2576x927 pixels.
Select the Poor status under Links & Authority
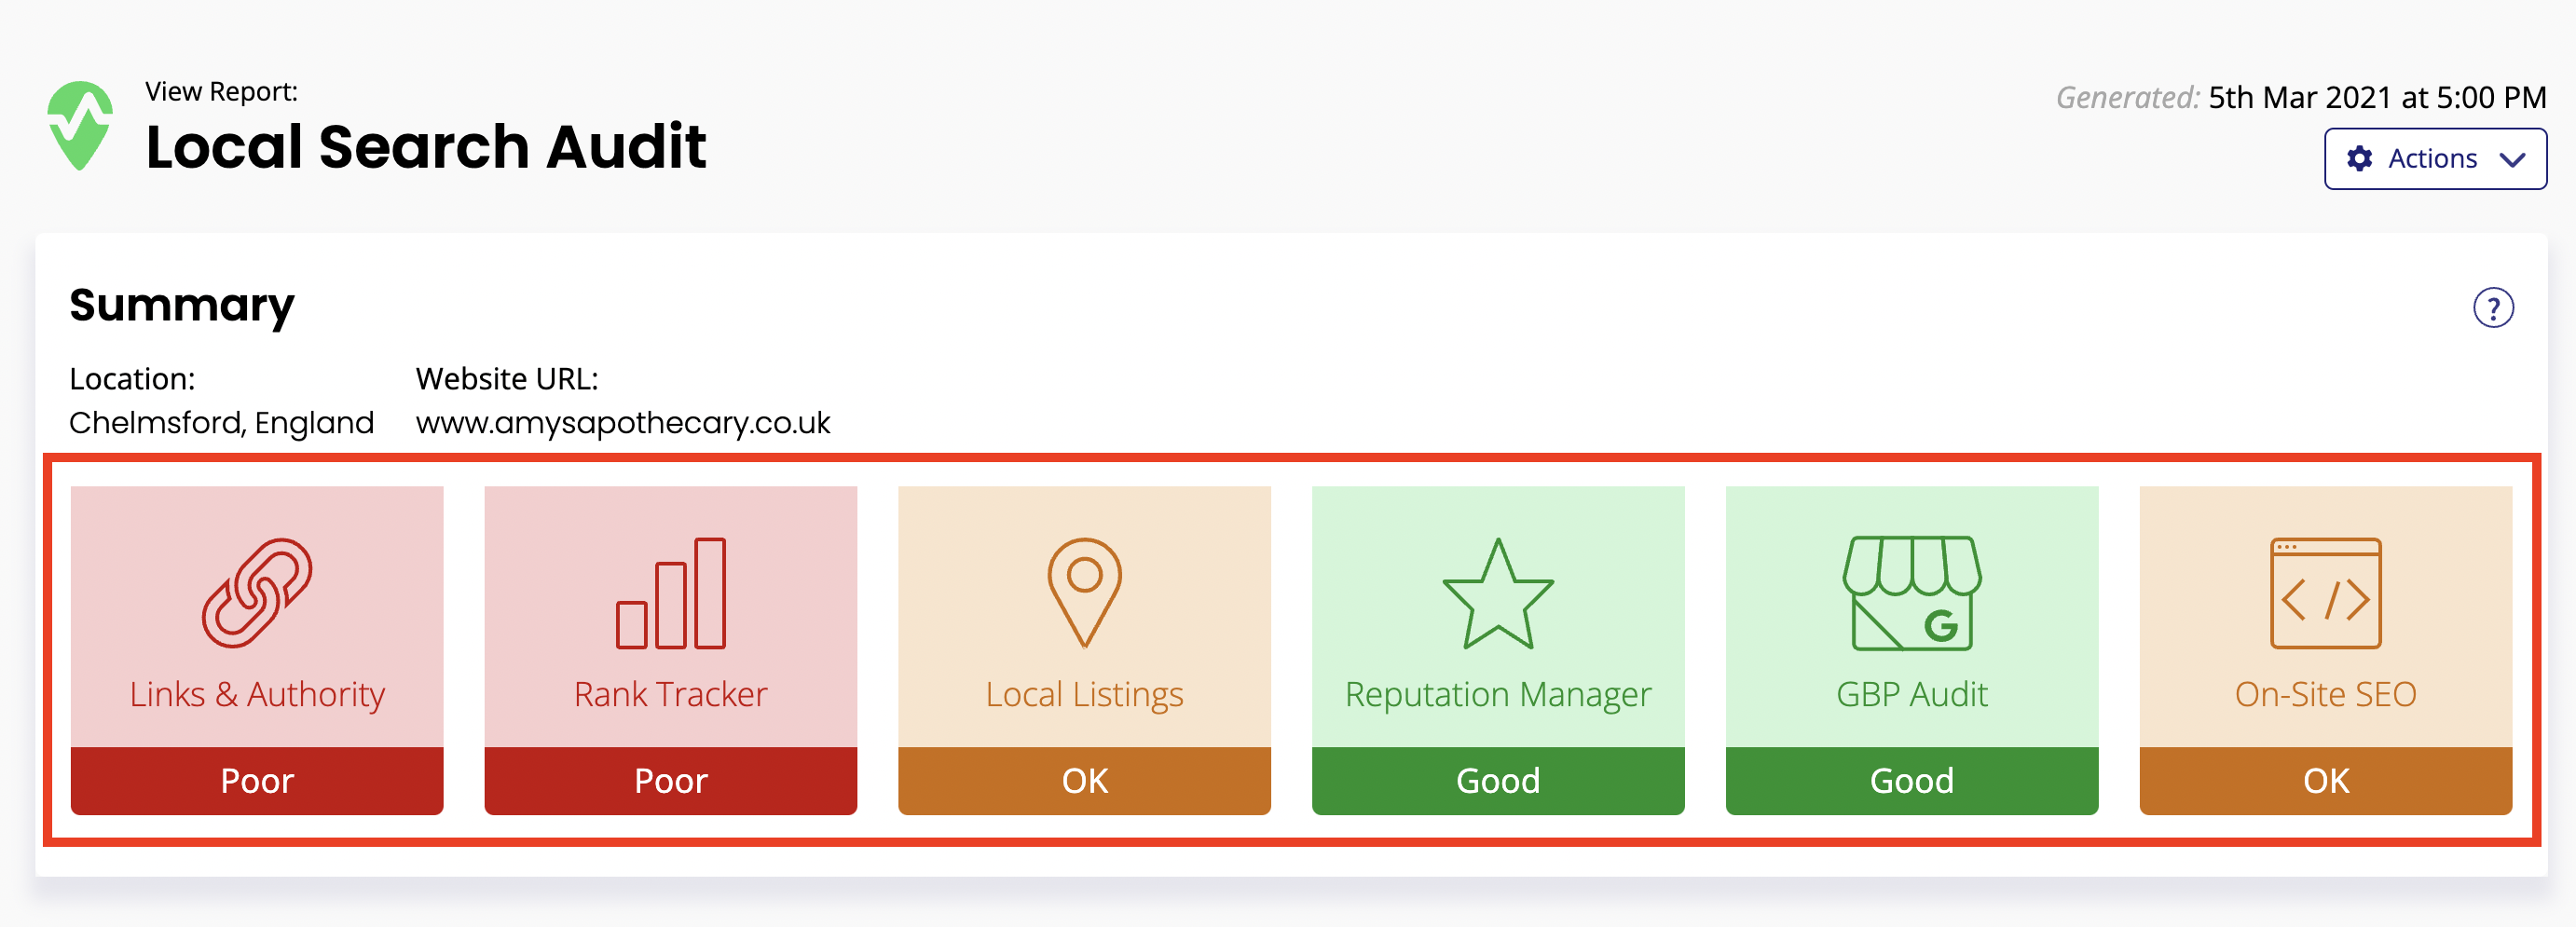pos(257,780)
